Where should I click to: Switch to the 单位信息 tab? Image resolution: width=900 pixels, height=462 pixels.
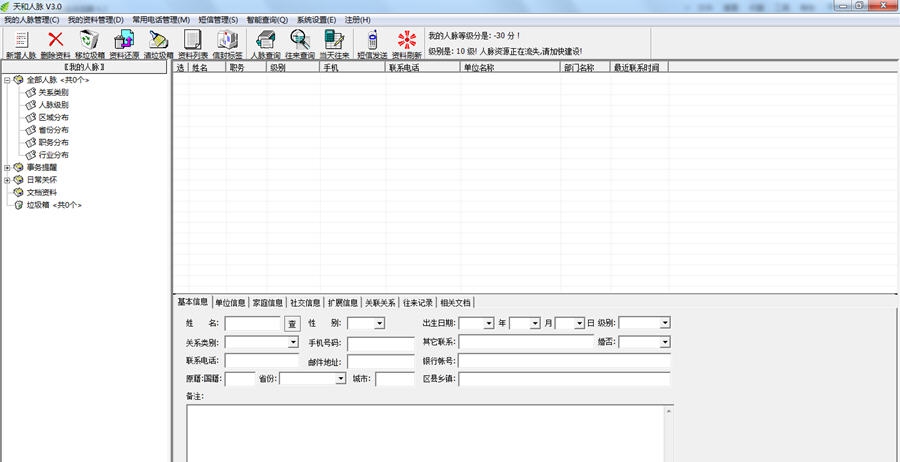pos(230,302)
